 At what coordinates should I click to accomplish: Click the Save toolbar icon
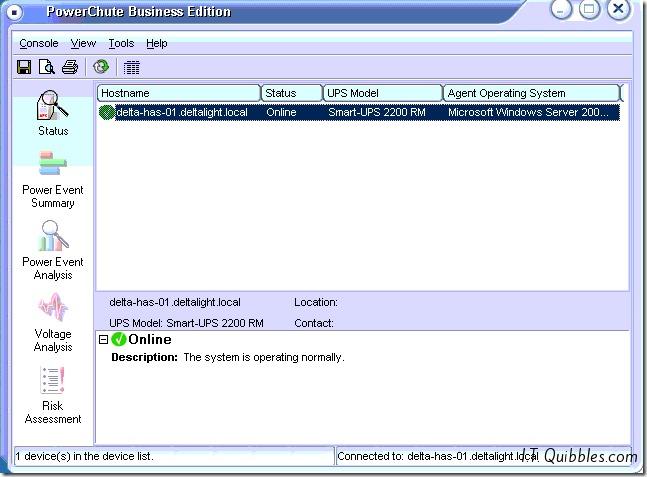(24, 67)
